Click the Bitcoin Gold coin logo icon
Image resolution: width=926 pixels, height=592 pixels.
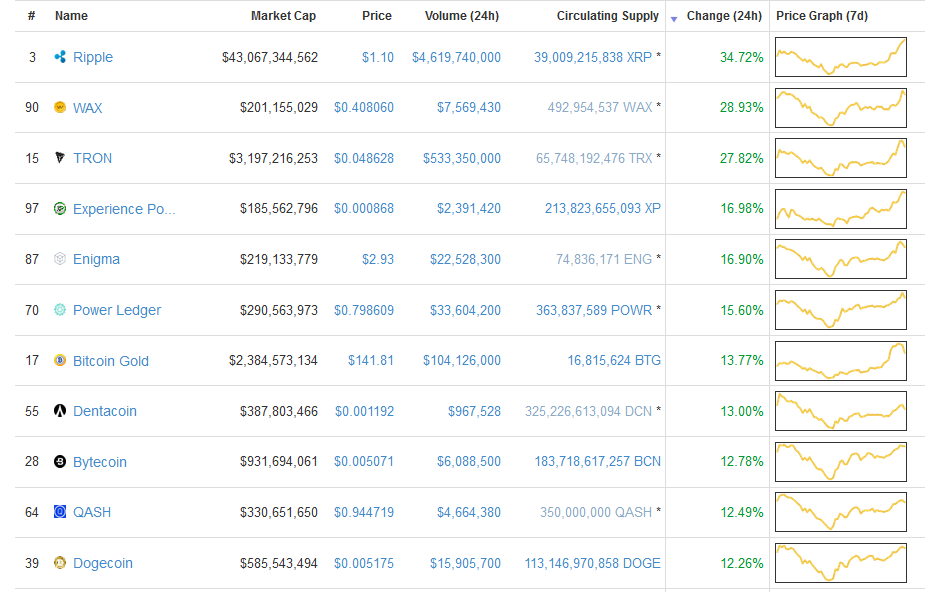[x=60, y=360]
